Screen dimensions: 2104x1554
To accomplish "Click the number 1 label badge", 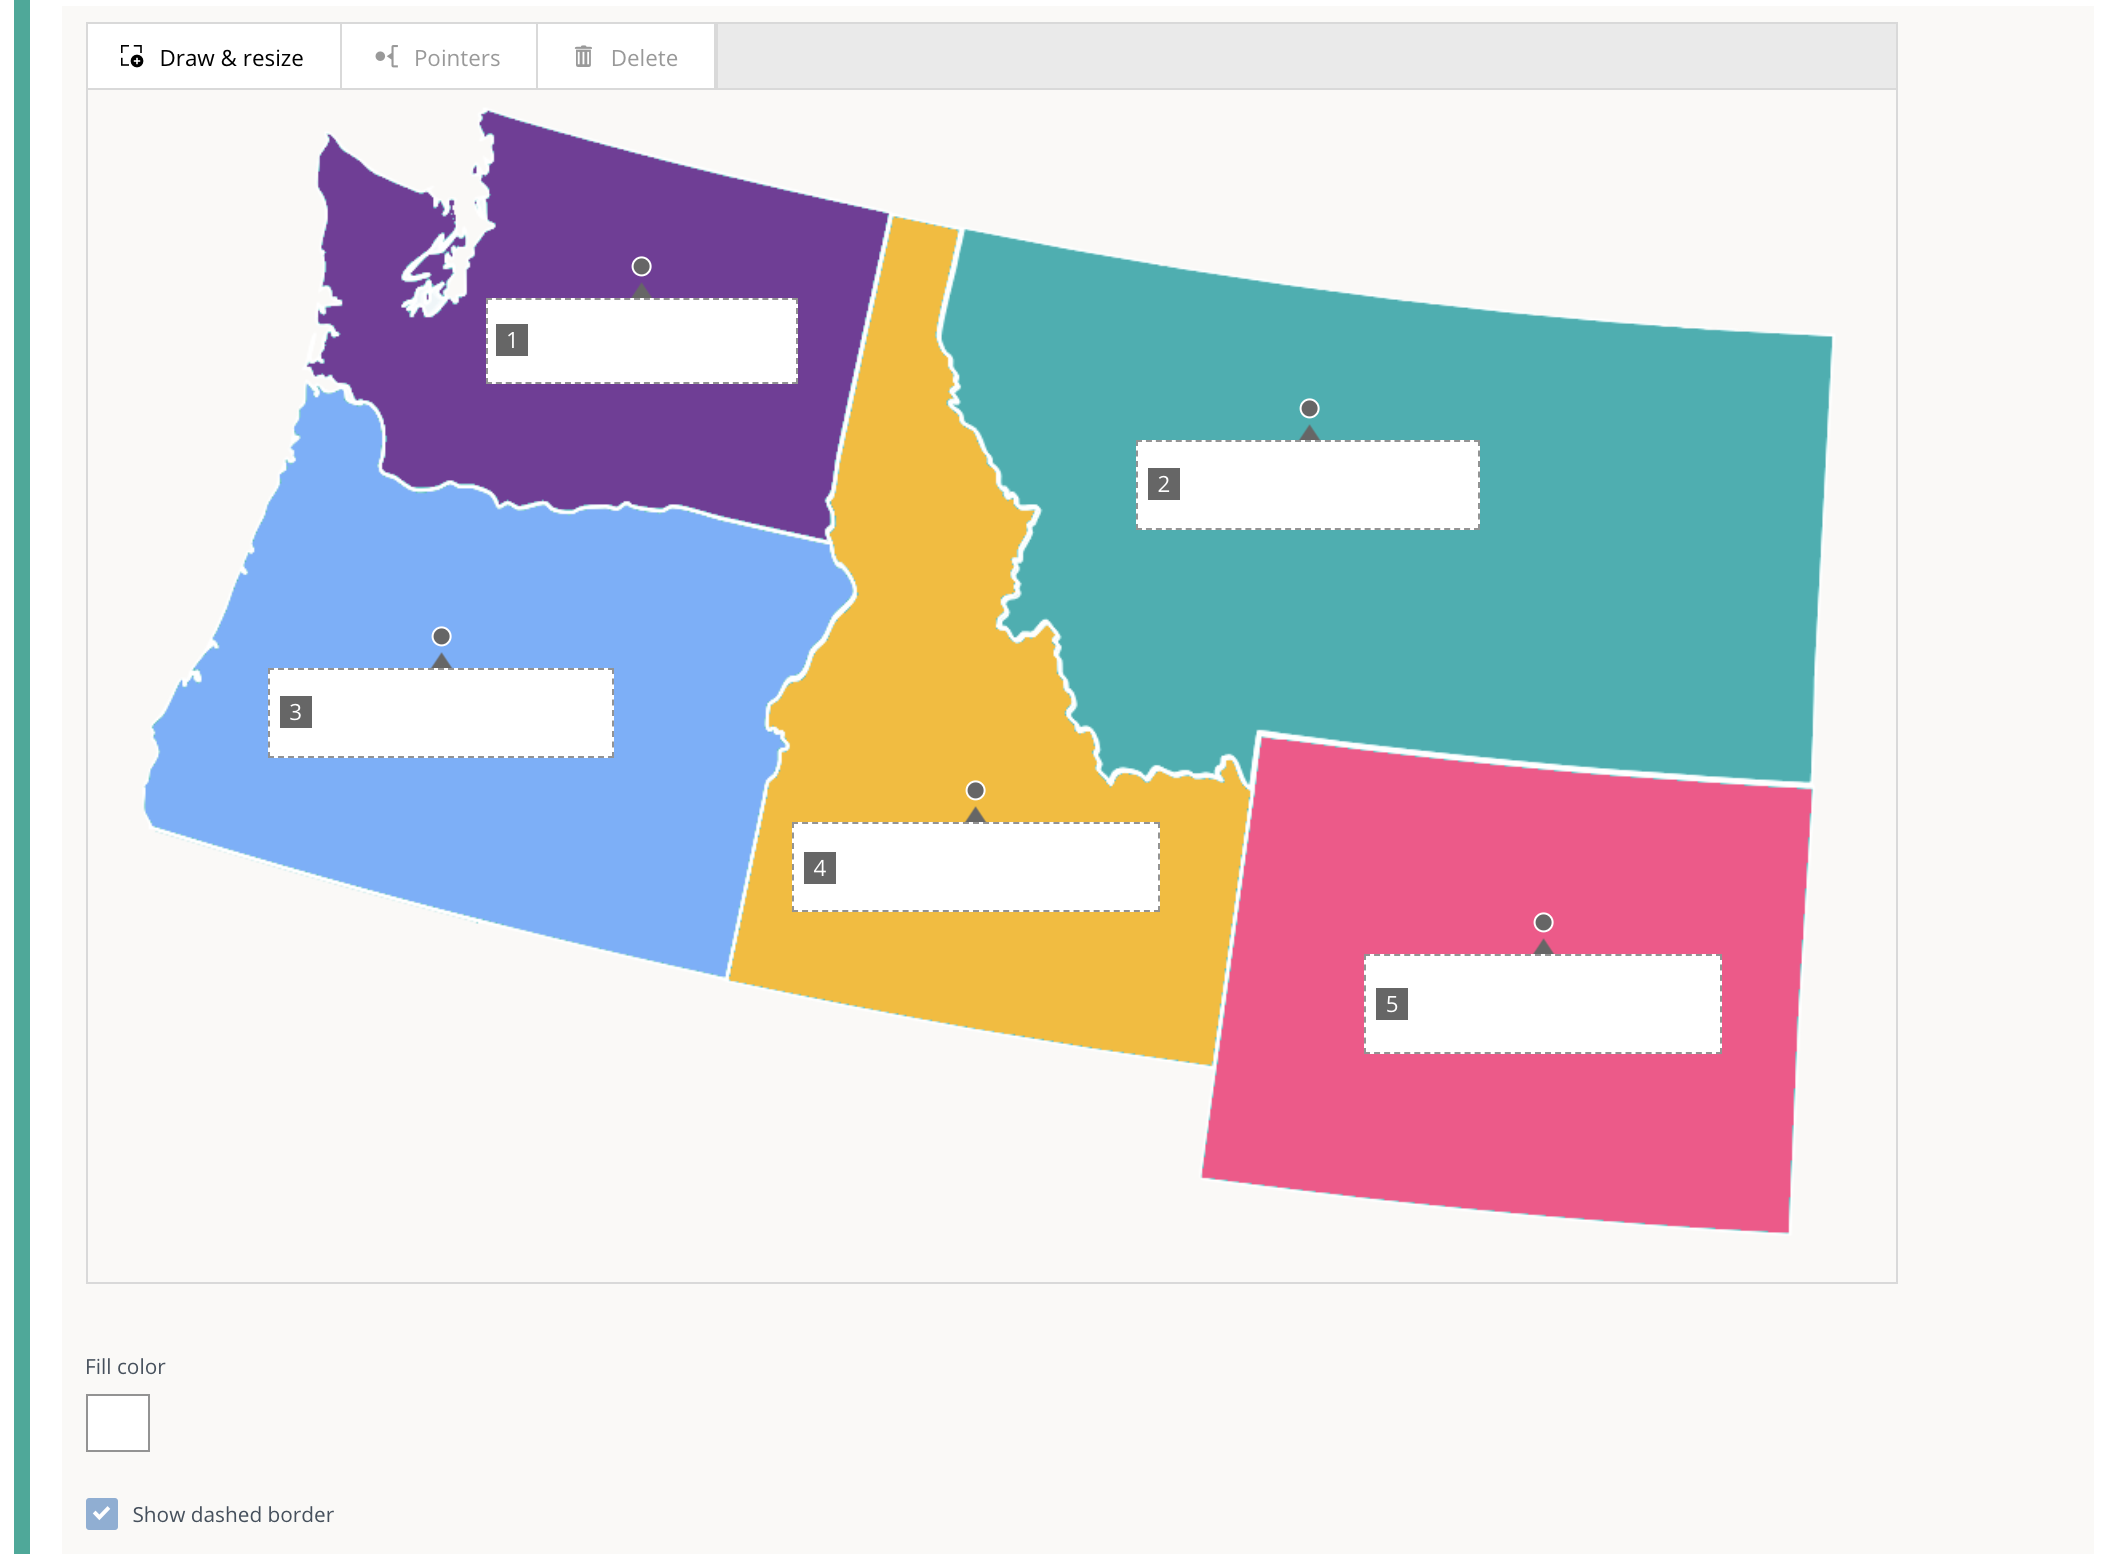I will click(512, 340).
